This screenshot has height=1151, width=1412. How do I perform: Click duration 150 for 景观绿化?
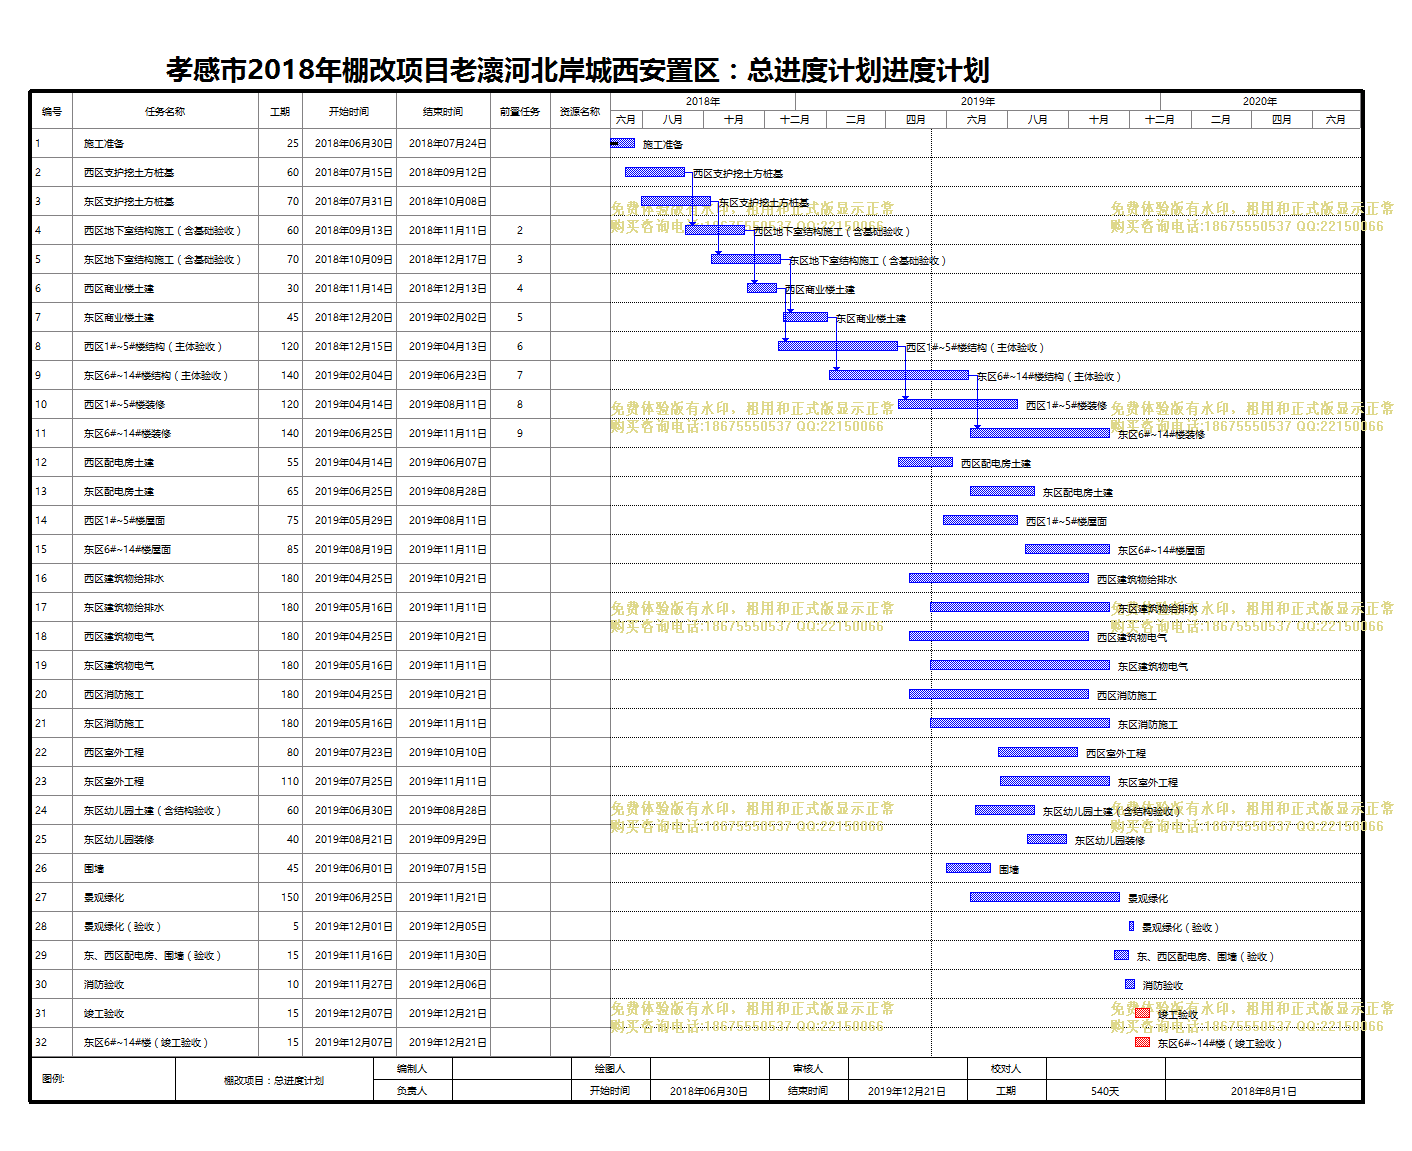click(290, 898)
